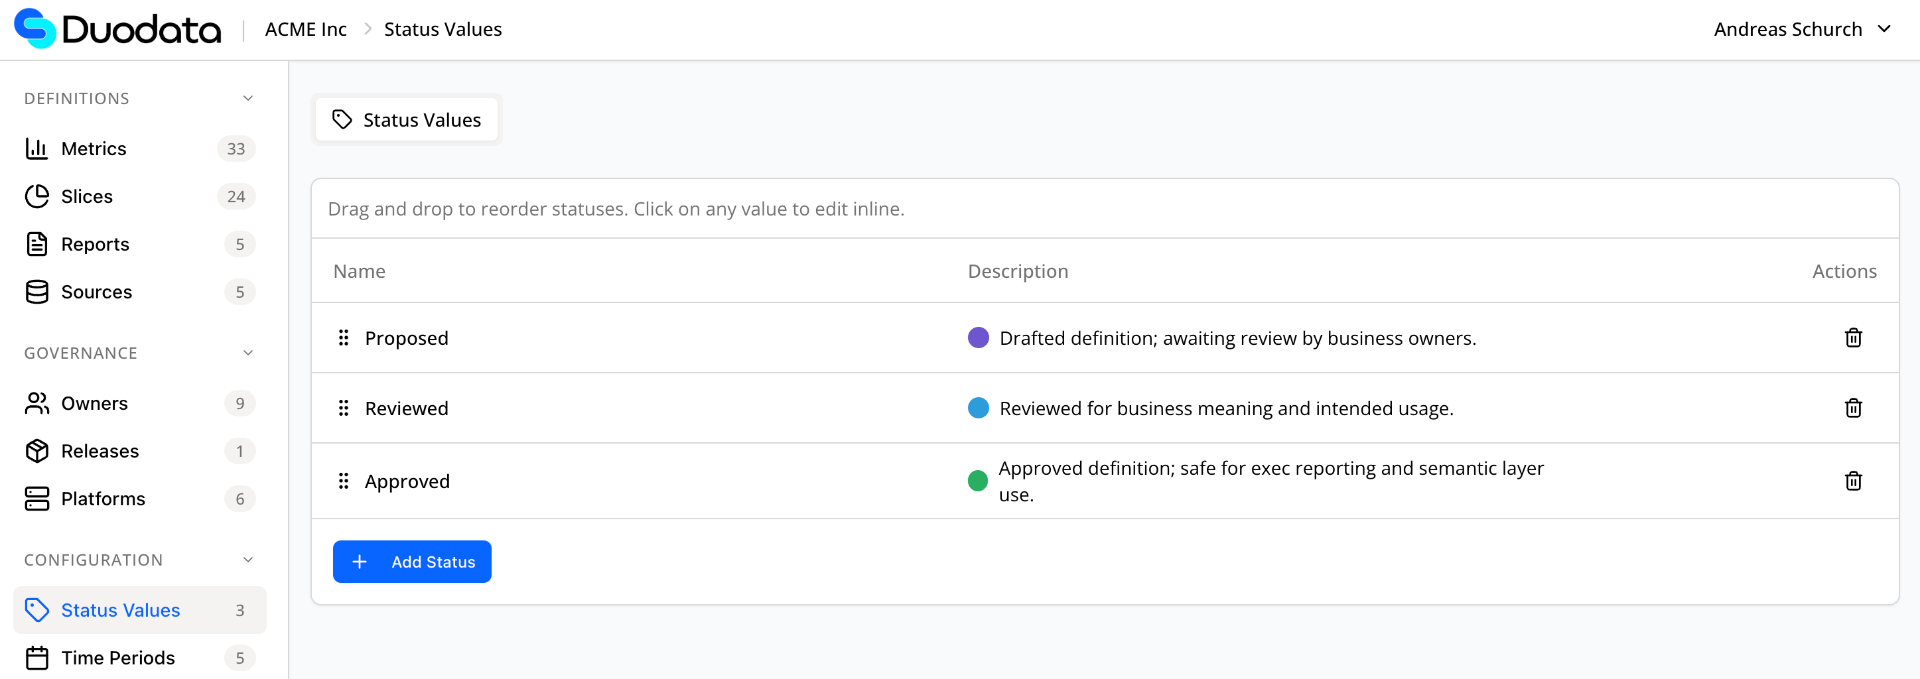
Task: Click the Duodata wordmark
Action: coord(141,29)
